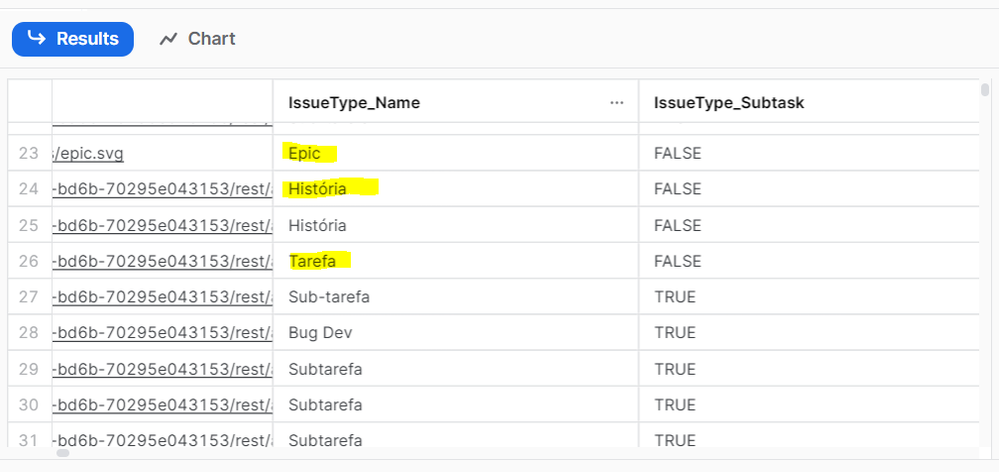This screenshot has width=999, height=472.
Task: Switch to the Results tab
Action: (73, 39)
